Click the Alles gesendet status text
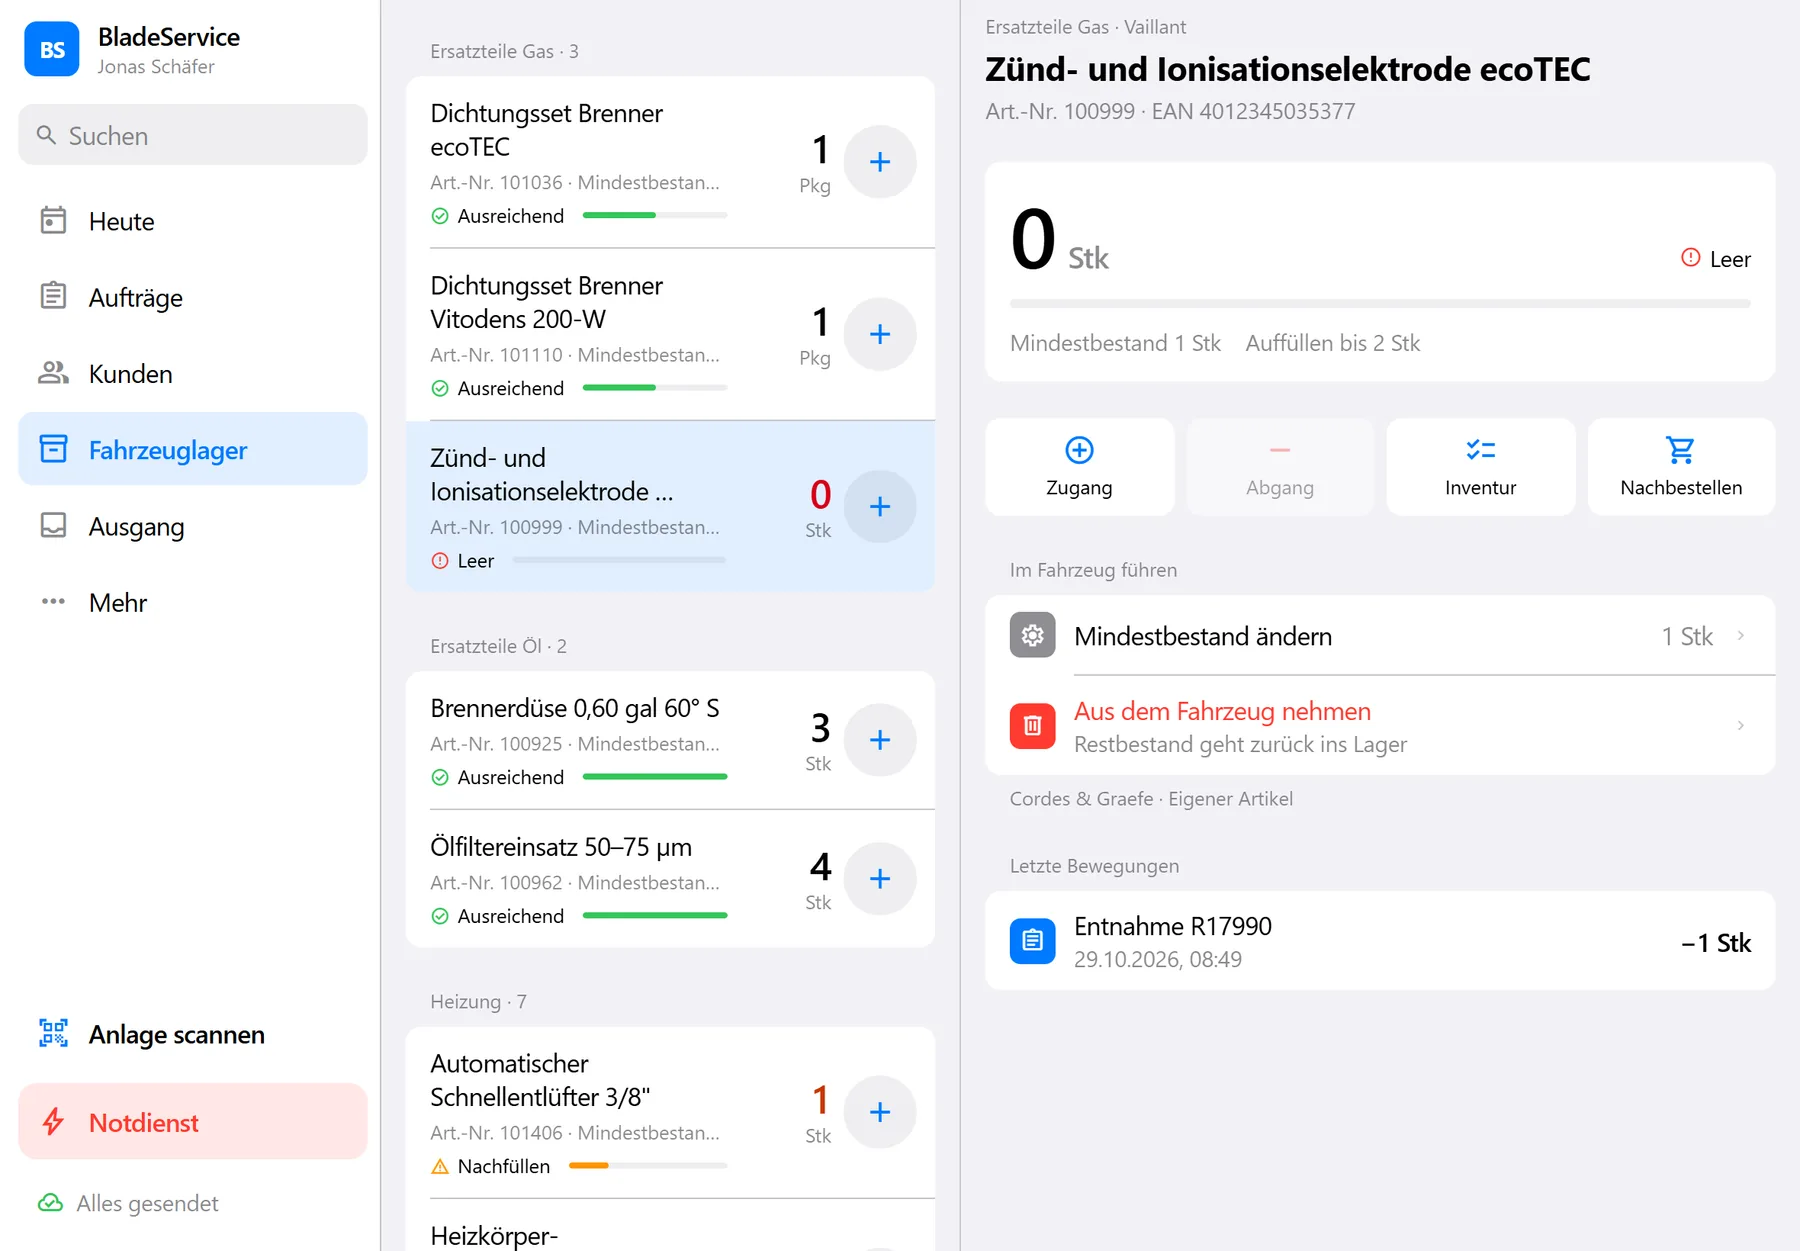1800x1251 pixels. click(x=148, y=1203)
